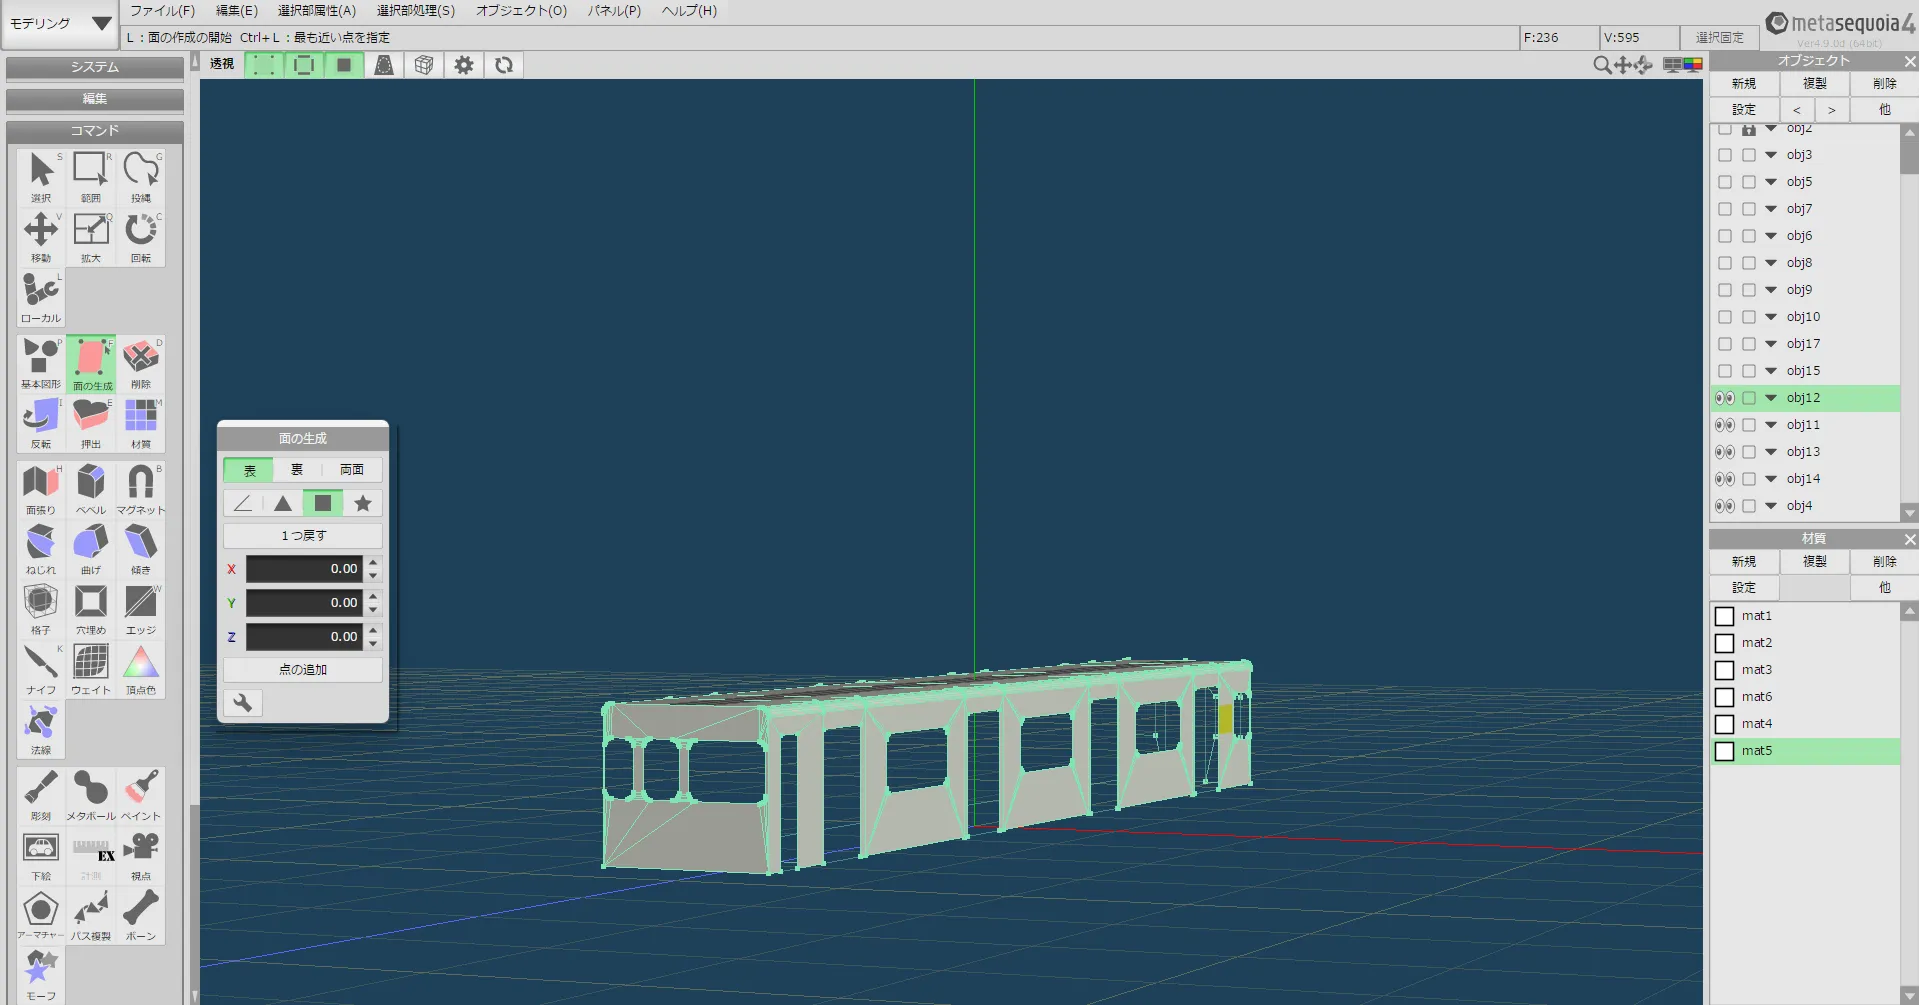Viewport: 1919px width, 1005px height.
Task: Open the ファイル(F) menu
Action: pos(162,11)
